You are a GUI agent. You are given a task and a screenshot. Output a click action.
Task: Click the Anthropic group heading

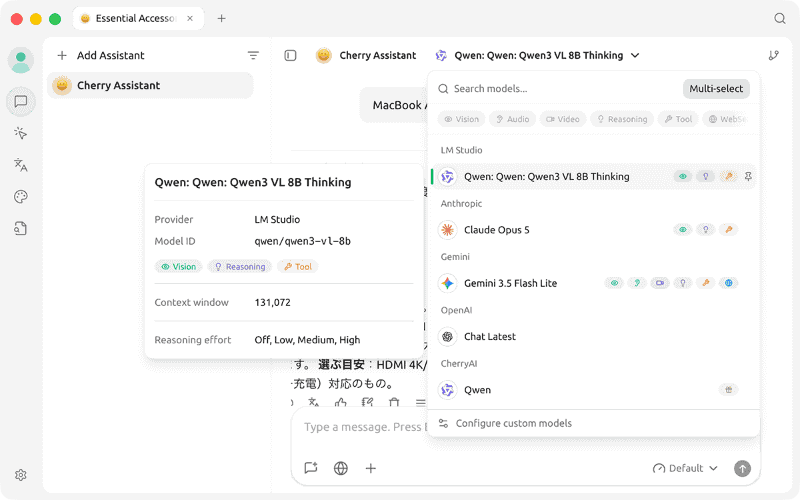461,203
